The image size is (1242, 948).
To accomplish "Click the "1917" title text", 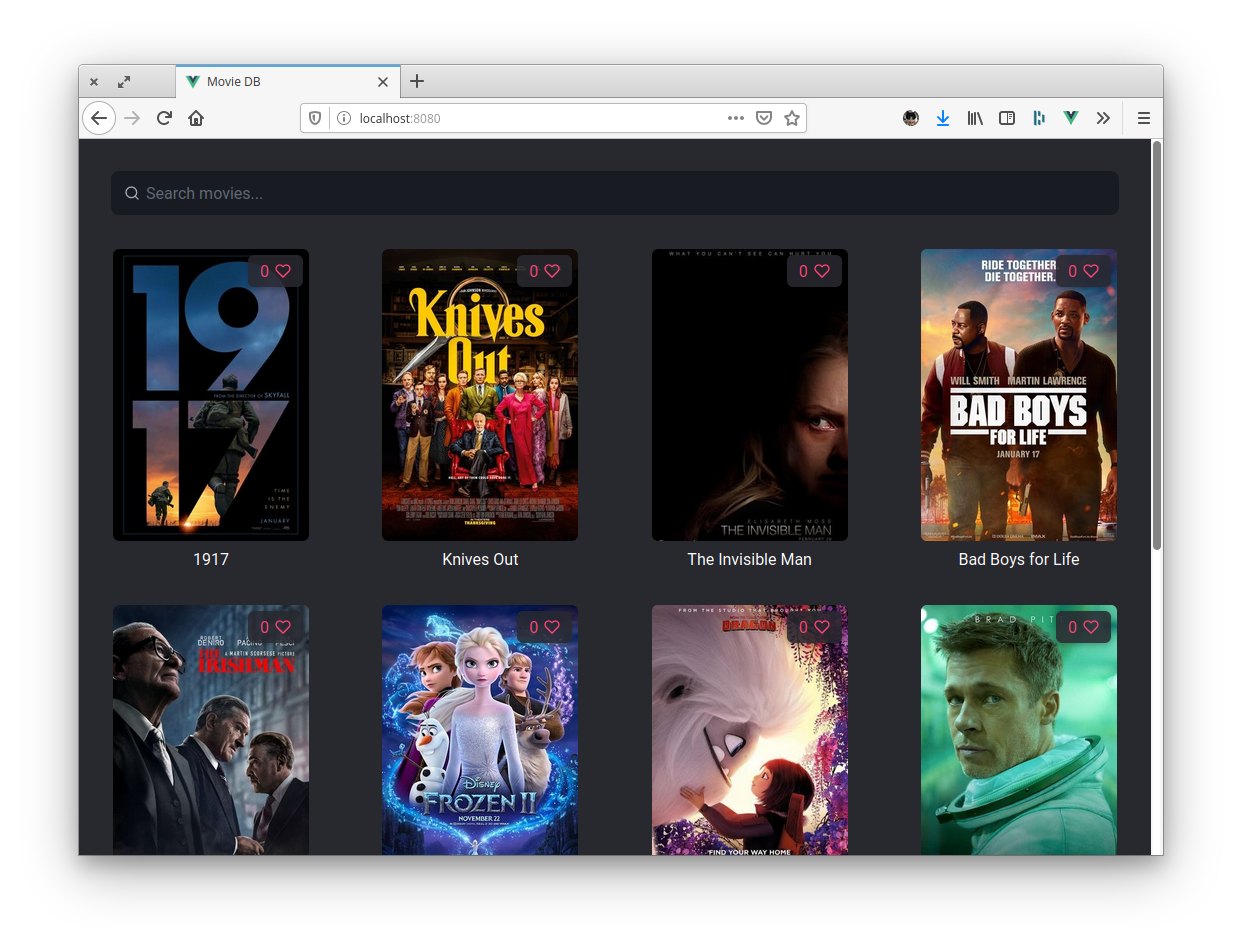I will pos(211,559).
